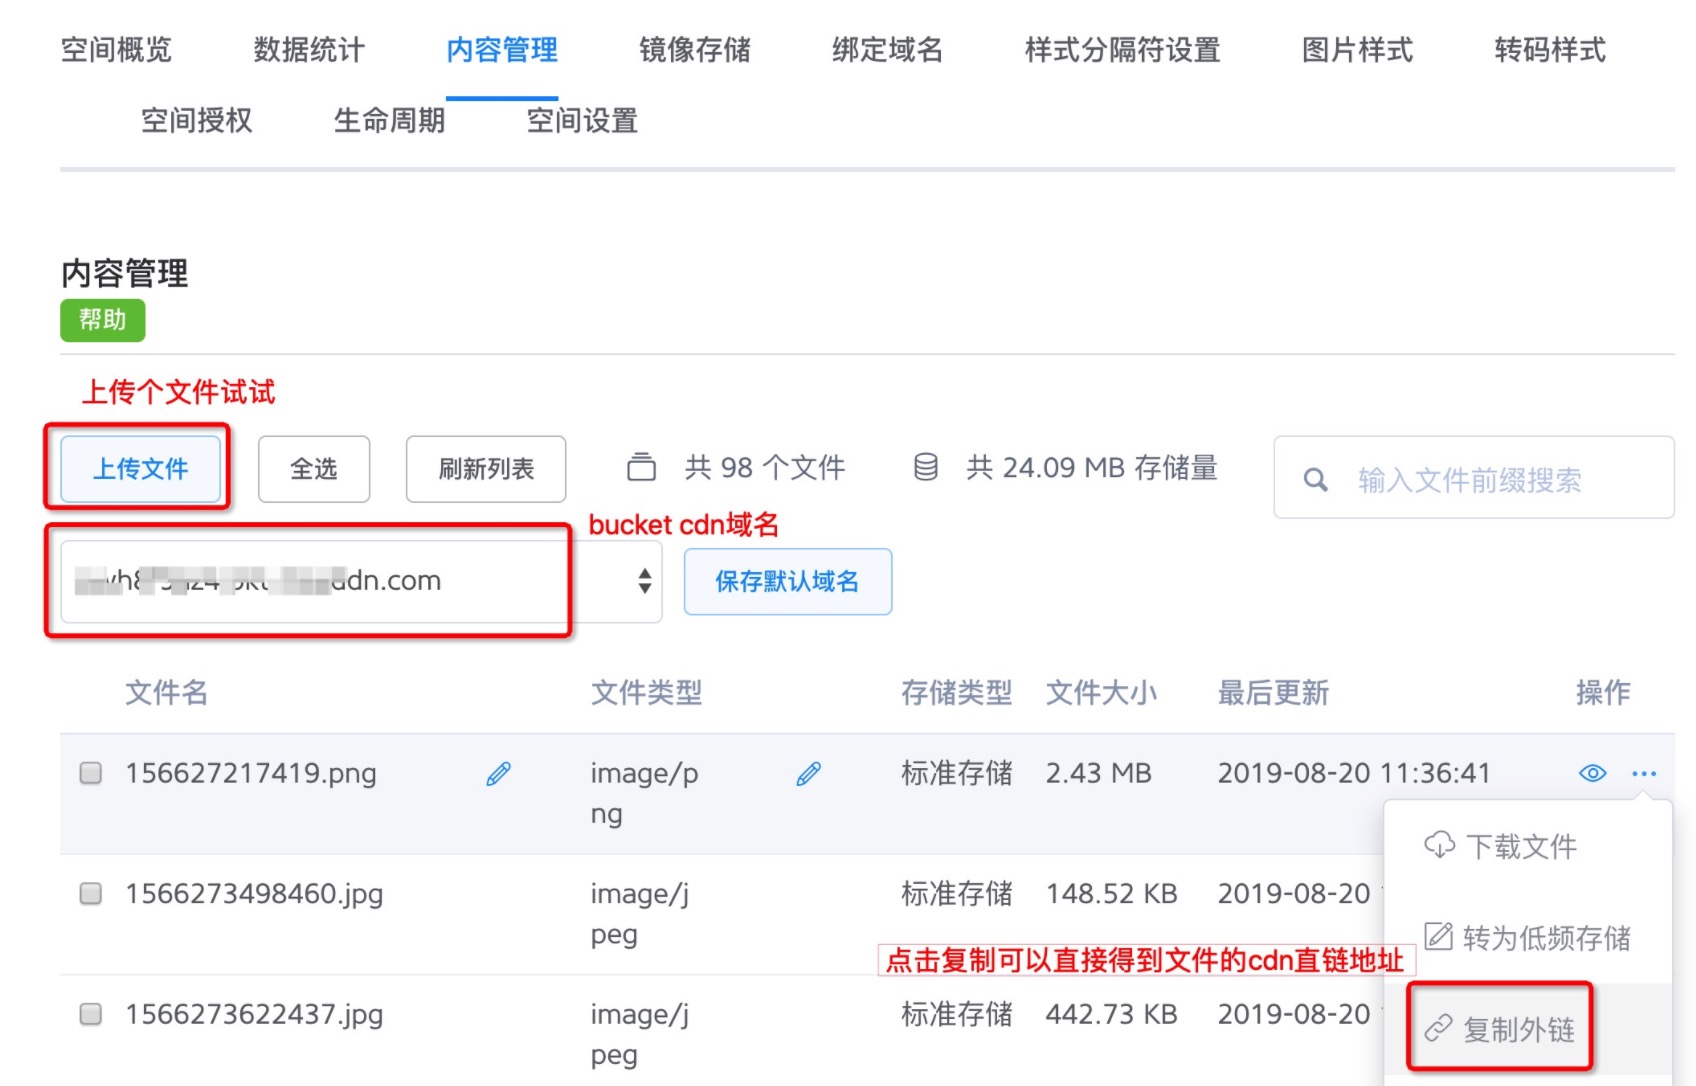Click the 442.73 KB size cell

coord(1112,1014)
